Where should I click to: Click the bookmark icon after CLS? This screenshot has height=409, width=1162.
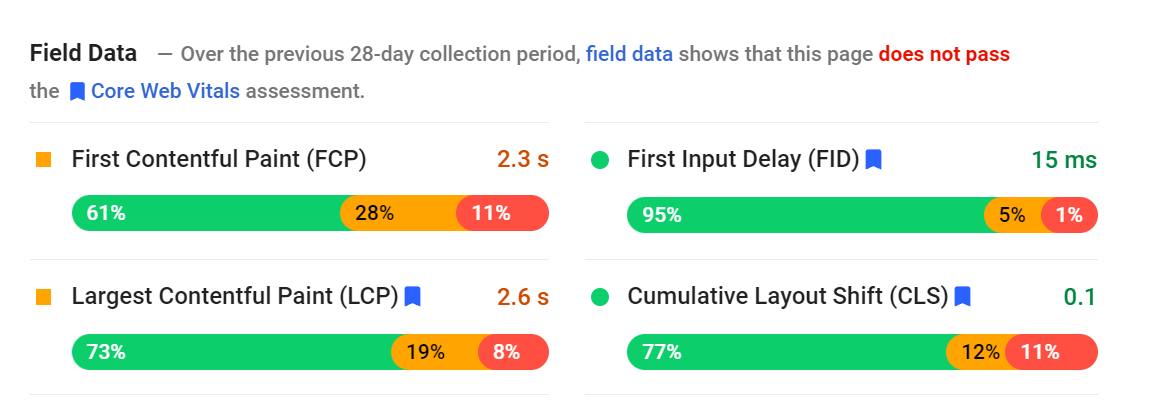[962, 296]
